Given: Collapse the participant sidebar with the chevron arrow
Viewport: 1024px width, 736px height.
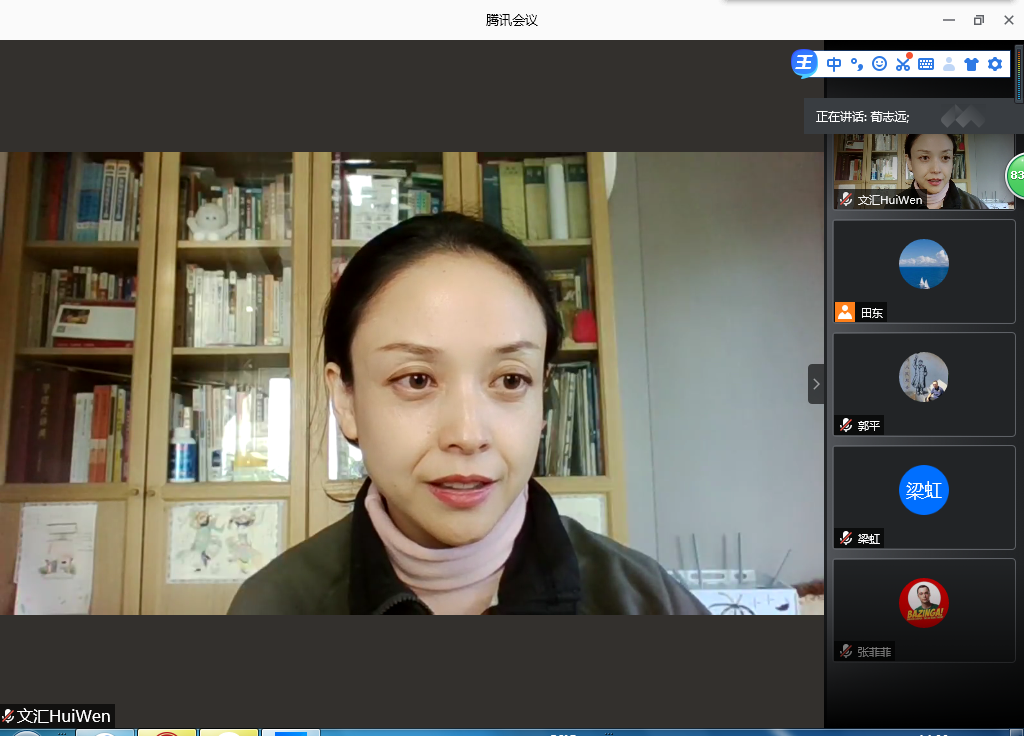Looking at the screenshot, I should tap(816, 384).
